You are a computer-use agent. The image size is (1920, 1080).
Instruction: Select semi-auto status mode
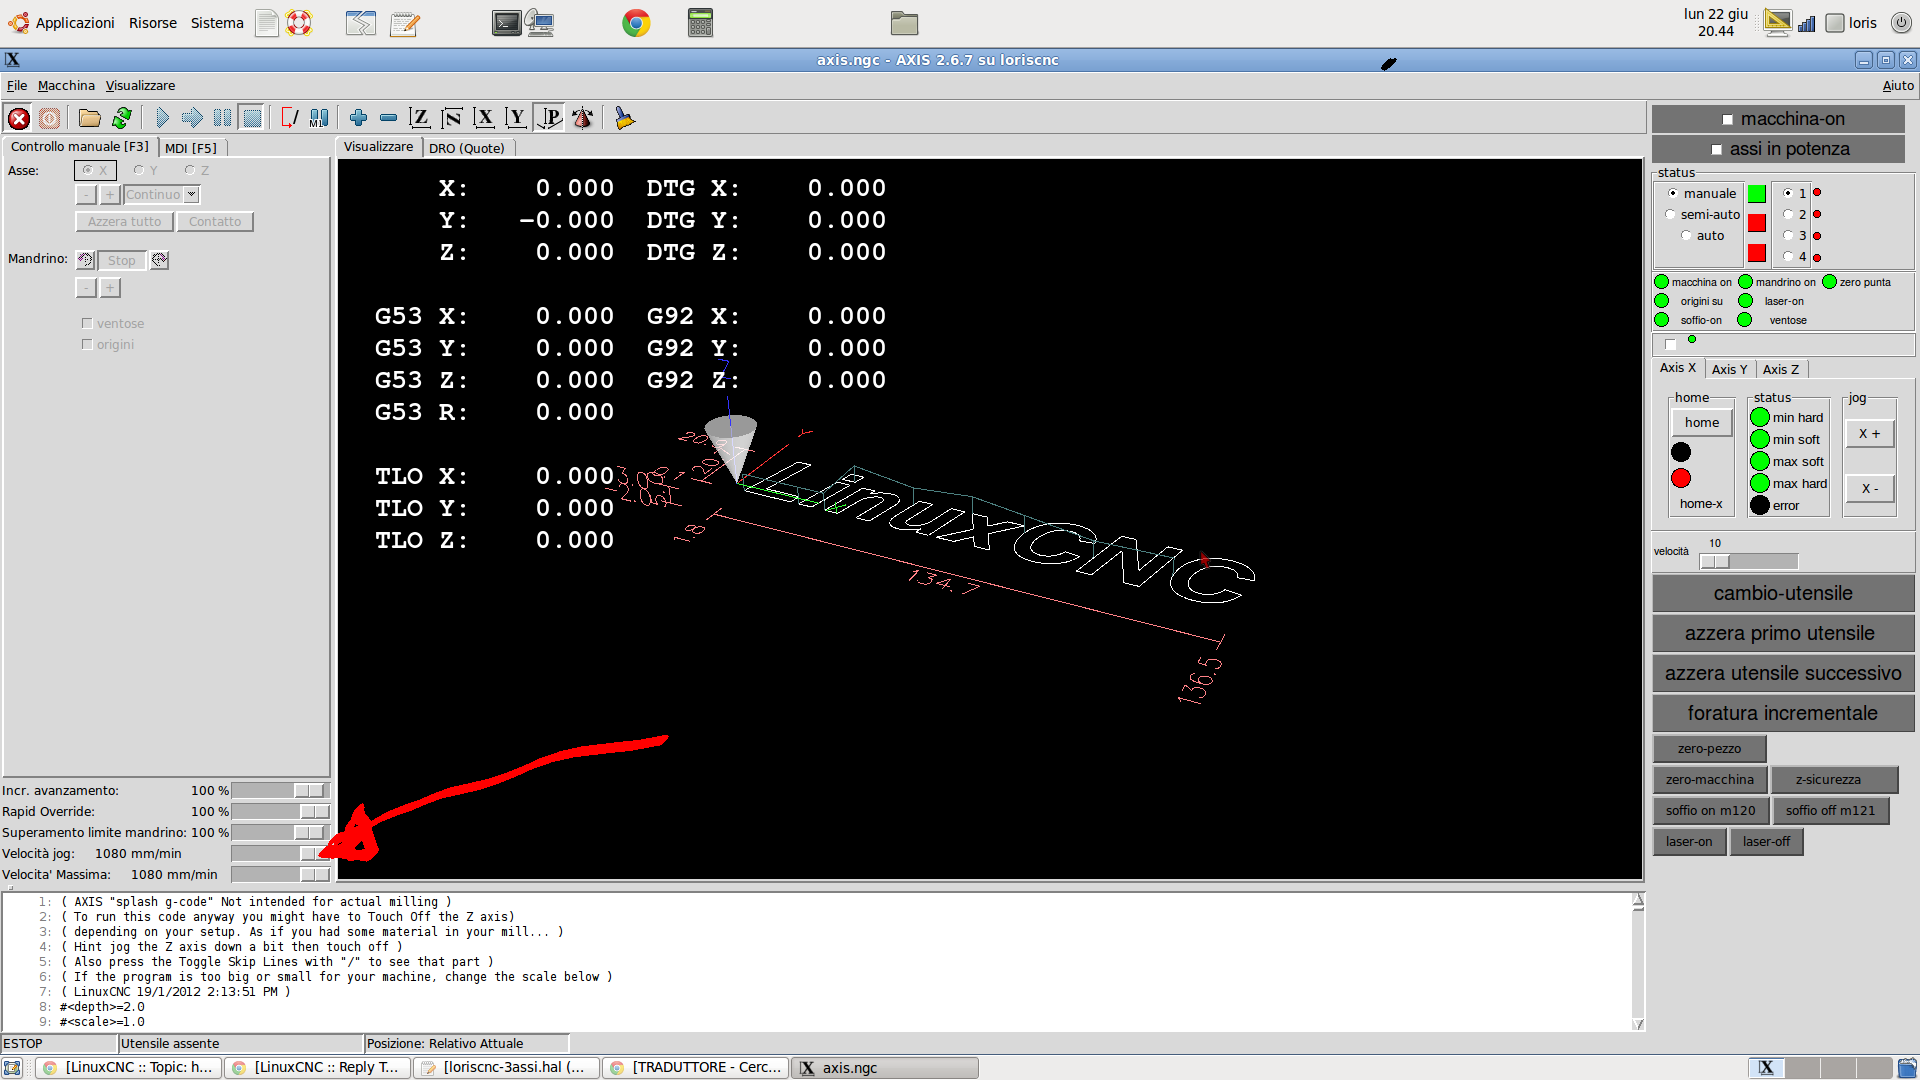tap(1704, 215)
